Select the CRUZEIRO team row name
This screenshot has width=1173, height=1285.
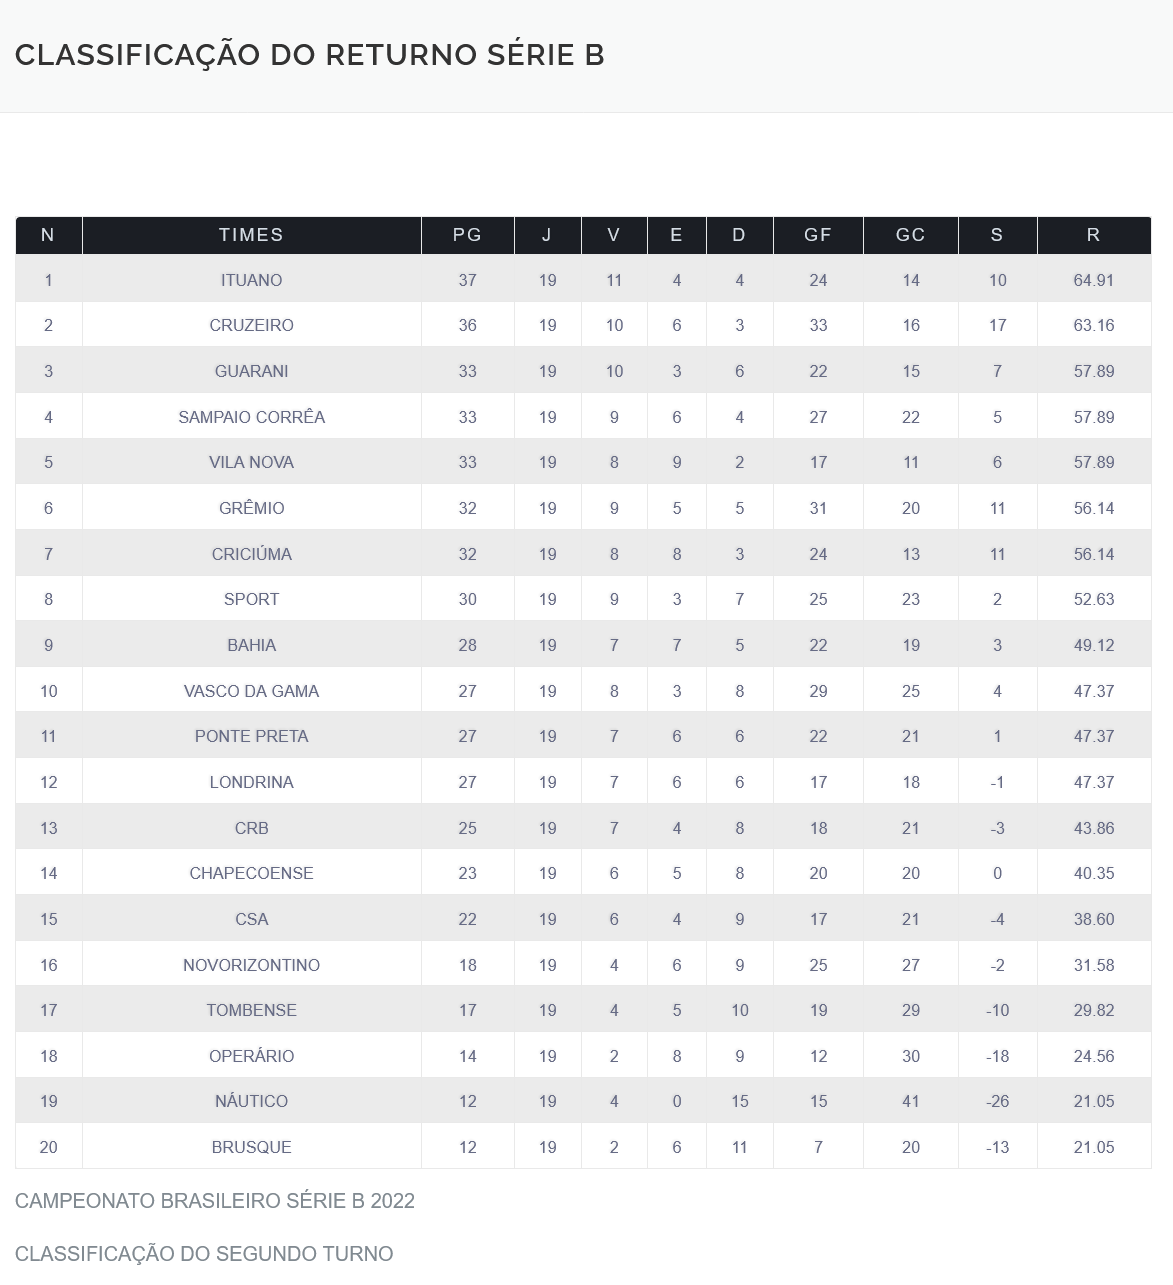click(251, 325)
